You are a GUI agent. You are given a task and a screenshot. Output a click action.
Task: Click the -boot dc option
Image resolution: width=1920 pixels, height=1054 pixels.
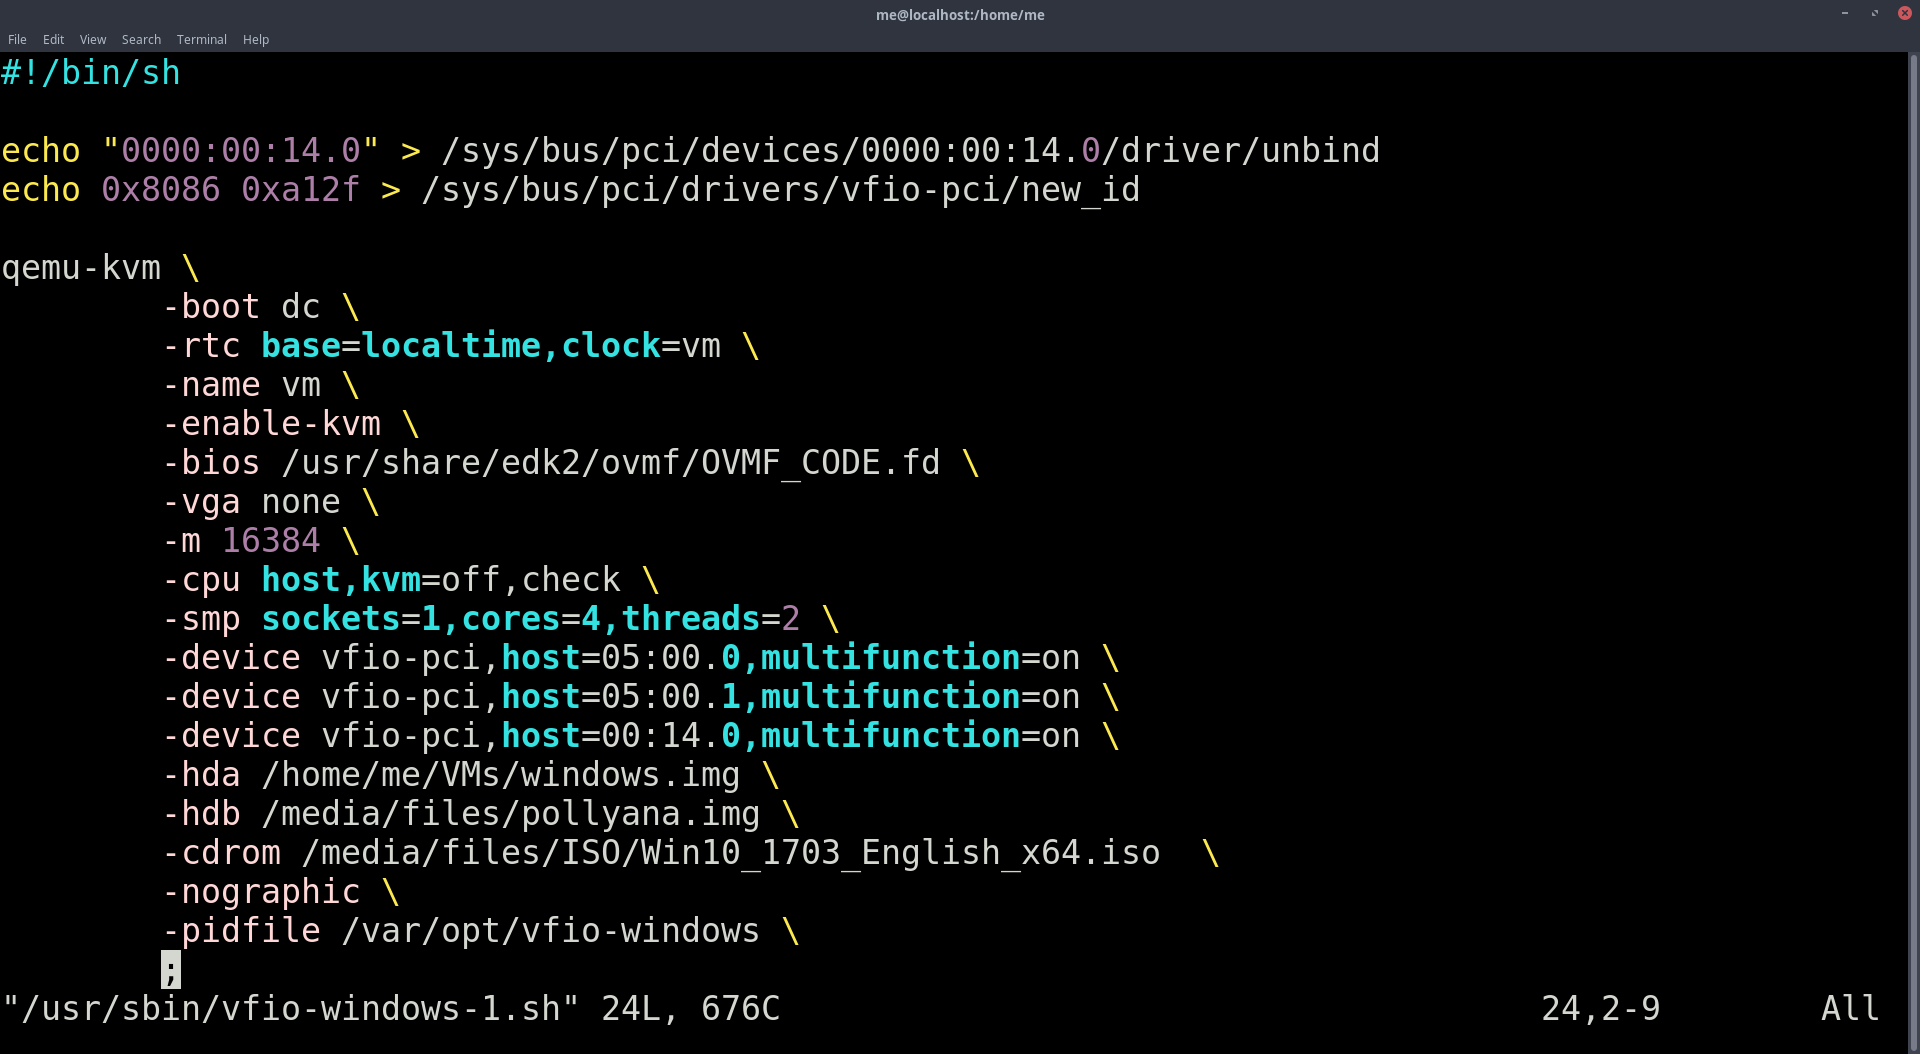241,307
